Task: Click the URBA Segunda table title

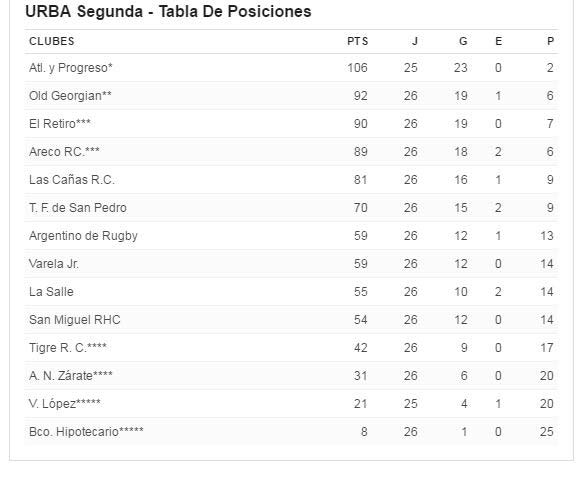Action: [x=168, y=11]
